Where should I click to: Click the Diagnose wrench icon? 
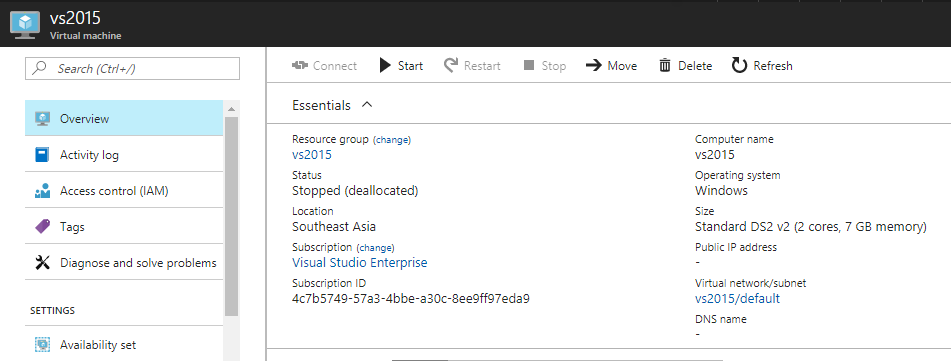click(42, 263)
